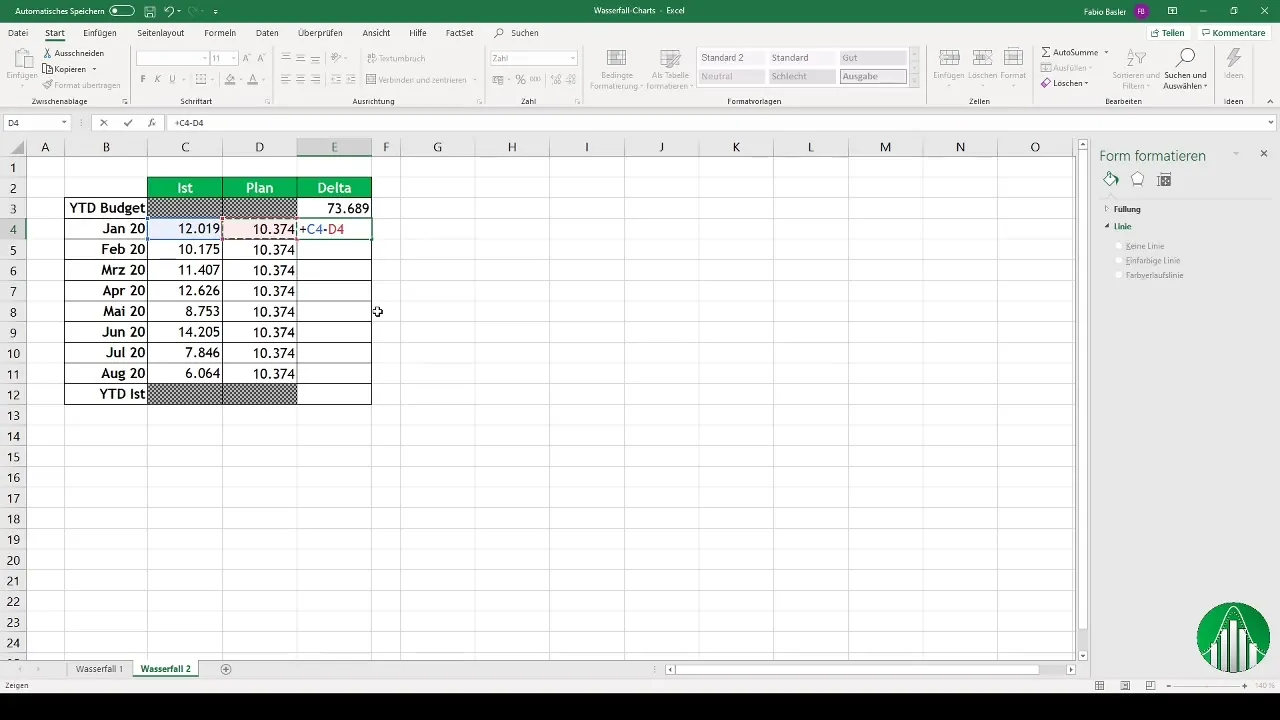Toggle Automatisches Speichern switch
1280x720 pixels.
point(122,10)
